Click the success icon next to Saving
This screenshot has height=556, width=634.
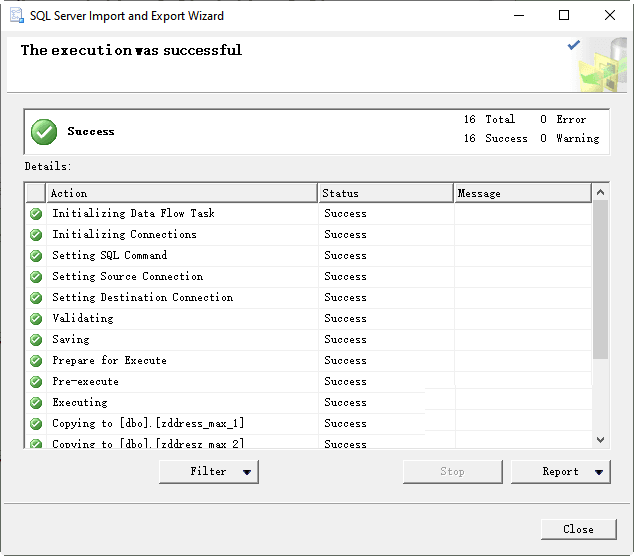click(x=36, y=340)
